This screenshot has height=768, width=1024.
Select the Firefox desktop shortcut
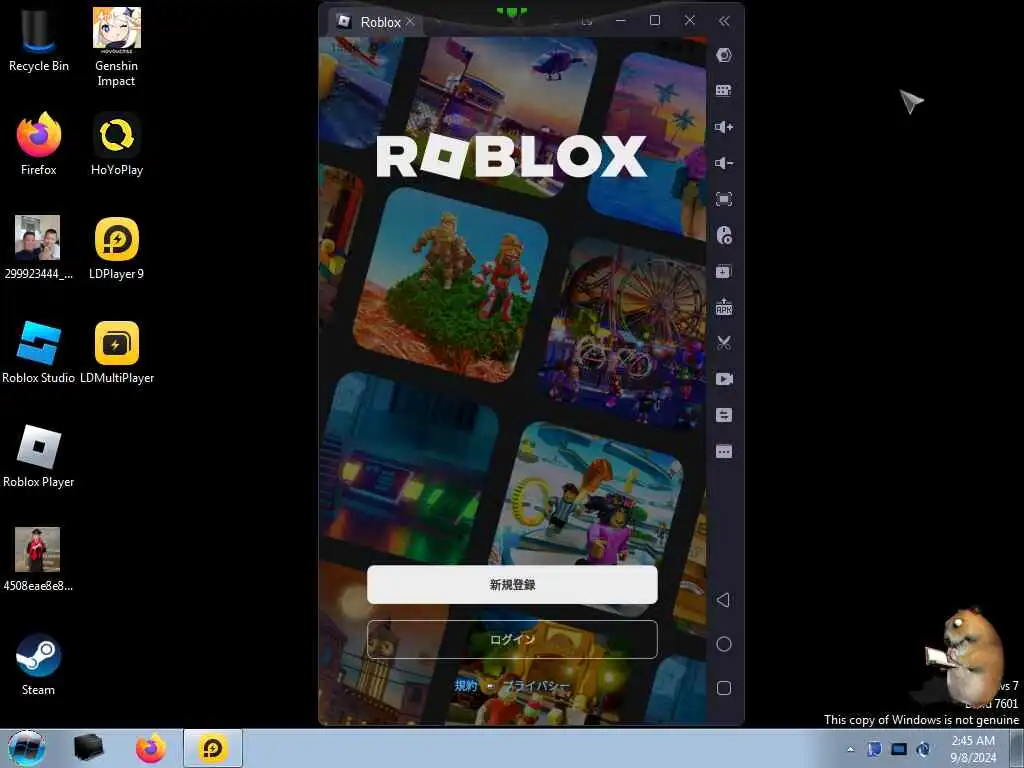[39, 144]
